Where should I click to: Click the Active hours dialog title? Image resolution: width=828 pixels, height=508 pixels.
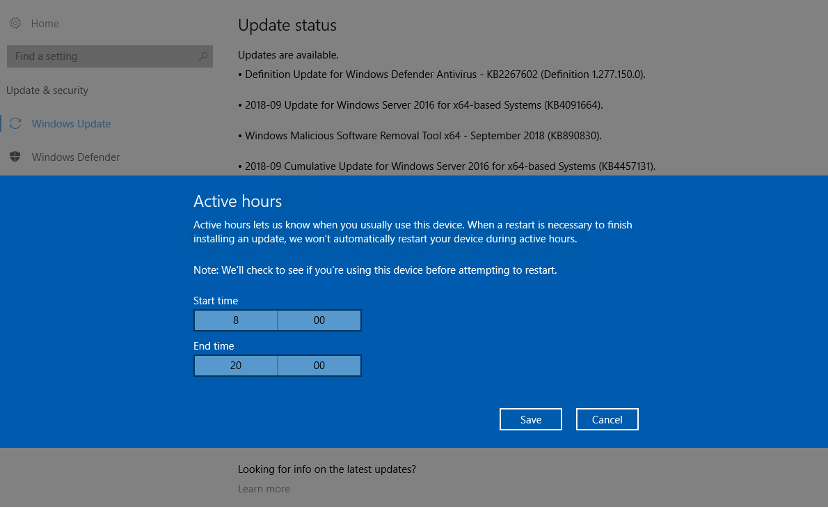pyautogui.click(x=237, y=201)
